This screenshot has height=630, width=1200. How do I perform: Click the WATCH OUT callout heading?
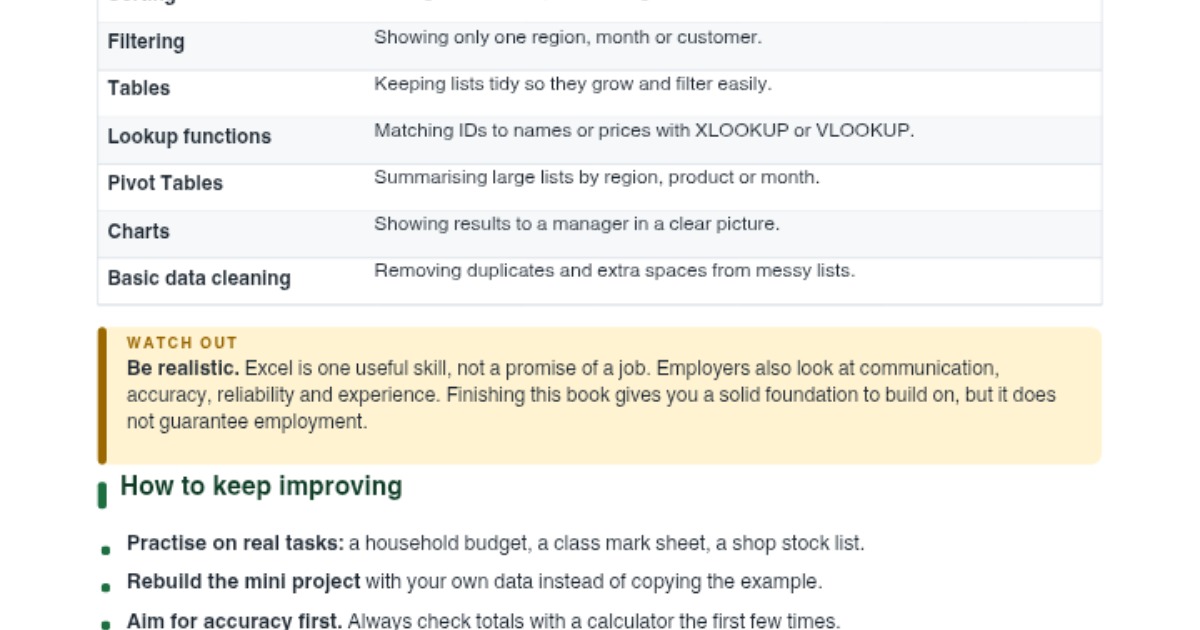(182, 343)
